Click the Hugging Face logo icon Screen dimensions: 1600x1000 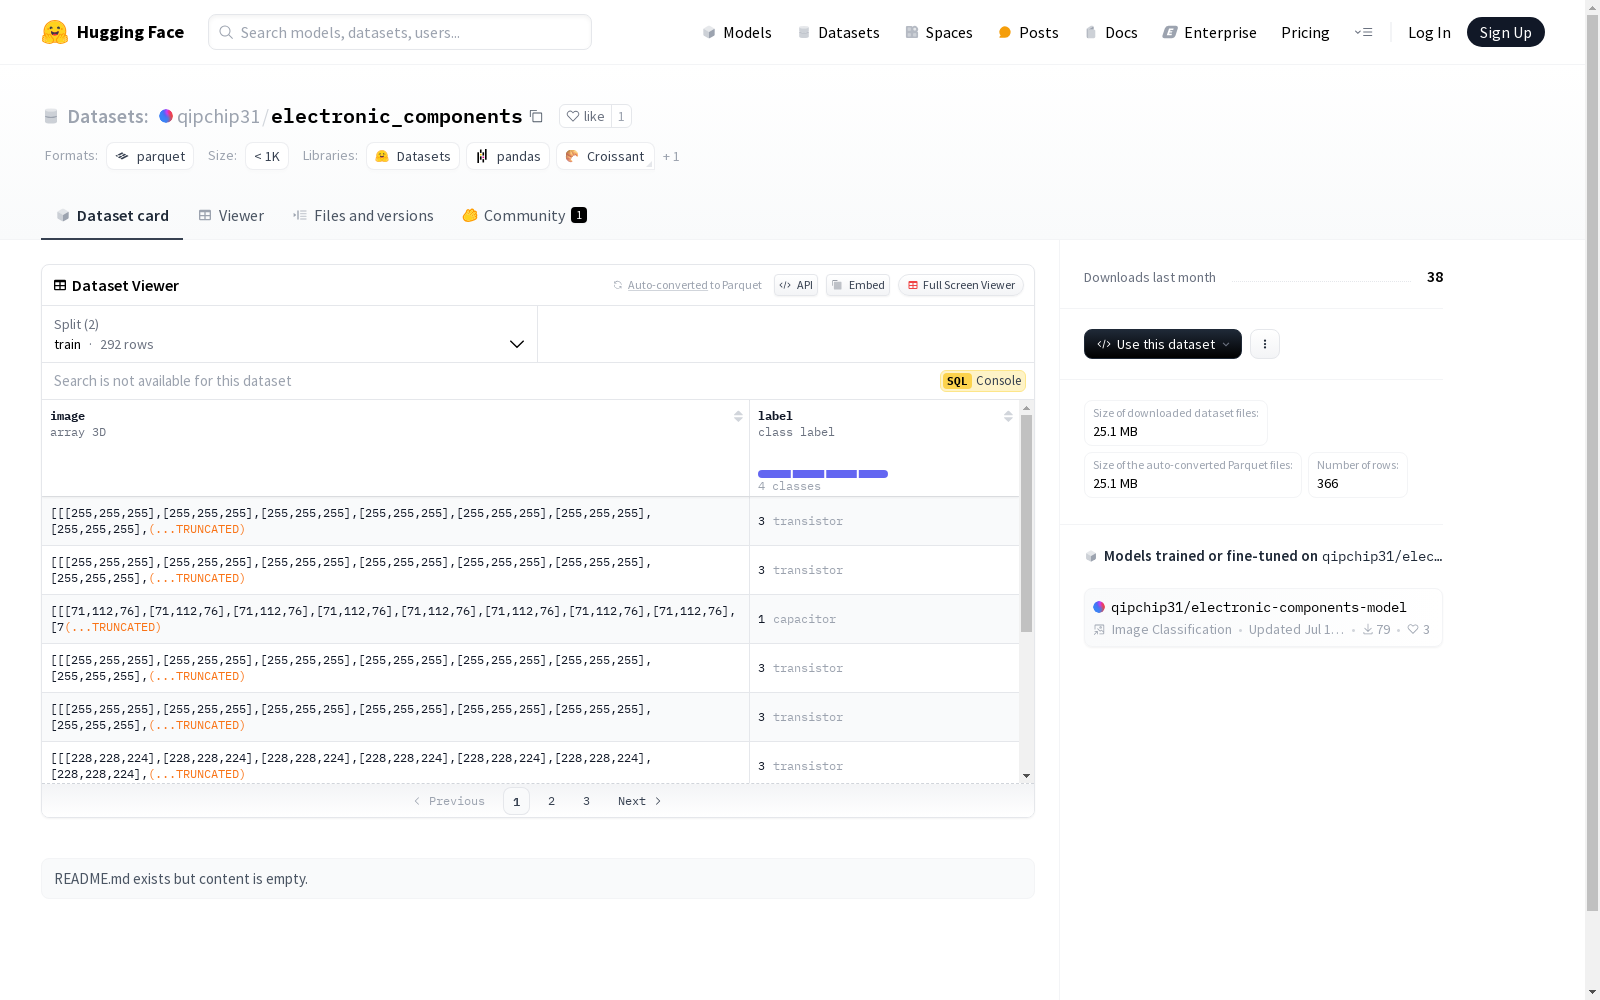55,32
